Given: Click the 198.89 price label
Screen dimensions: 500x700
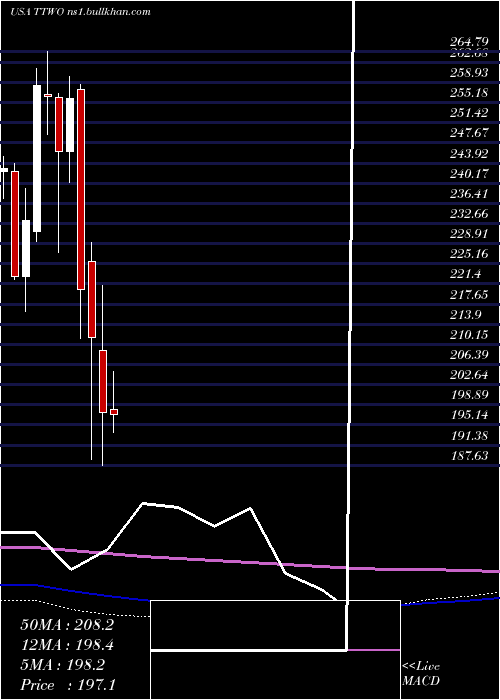Looking at the screenshot, I should click(468, 395).
